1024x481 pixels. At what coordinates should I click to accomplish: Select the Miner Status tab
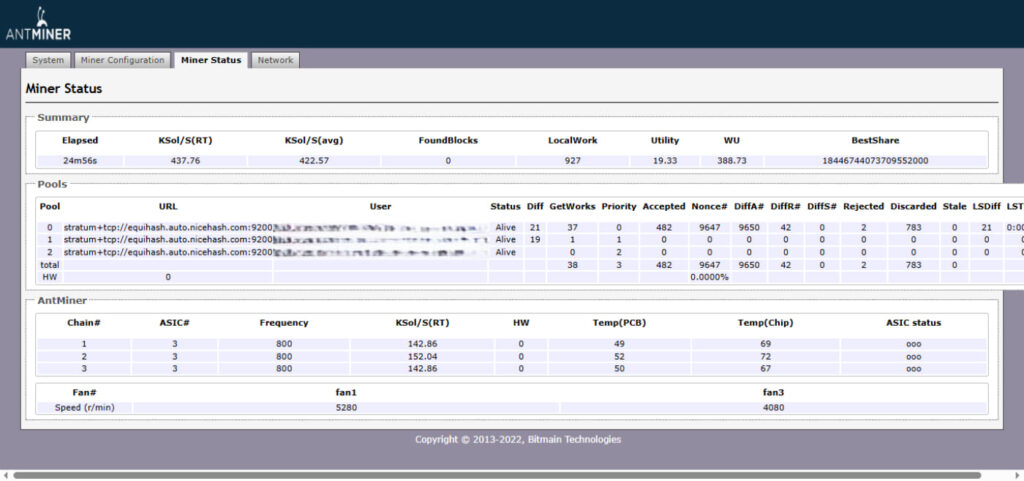pyautogui.click(x=211, y=60)
